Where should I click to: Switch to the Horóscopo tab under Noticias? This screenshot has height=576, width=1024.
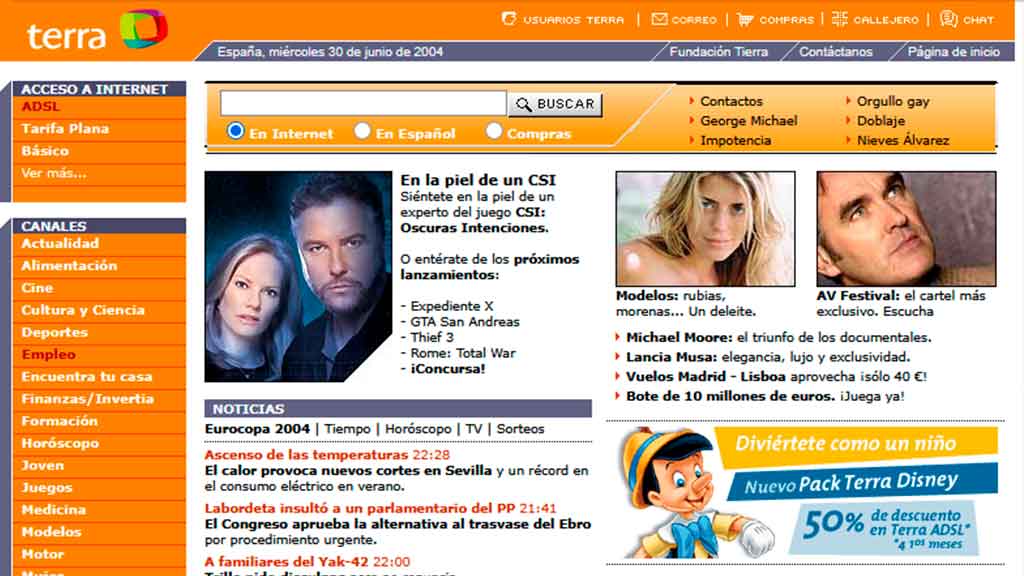coord(418,429)
